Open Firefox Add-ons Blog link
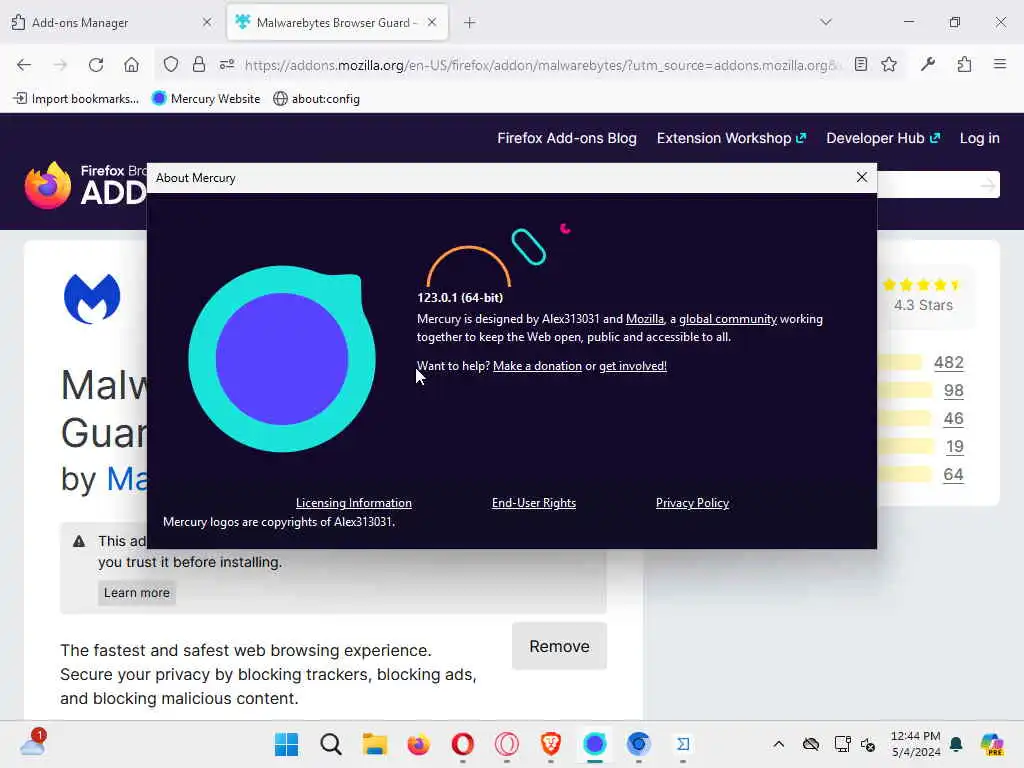This screenshot has width=1024, height=768. pyautogui.click(x=567, y=138)
